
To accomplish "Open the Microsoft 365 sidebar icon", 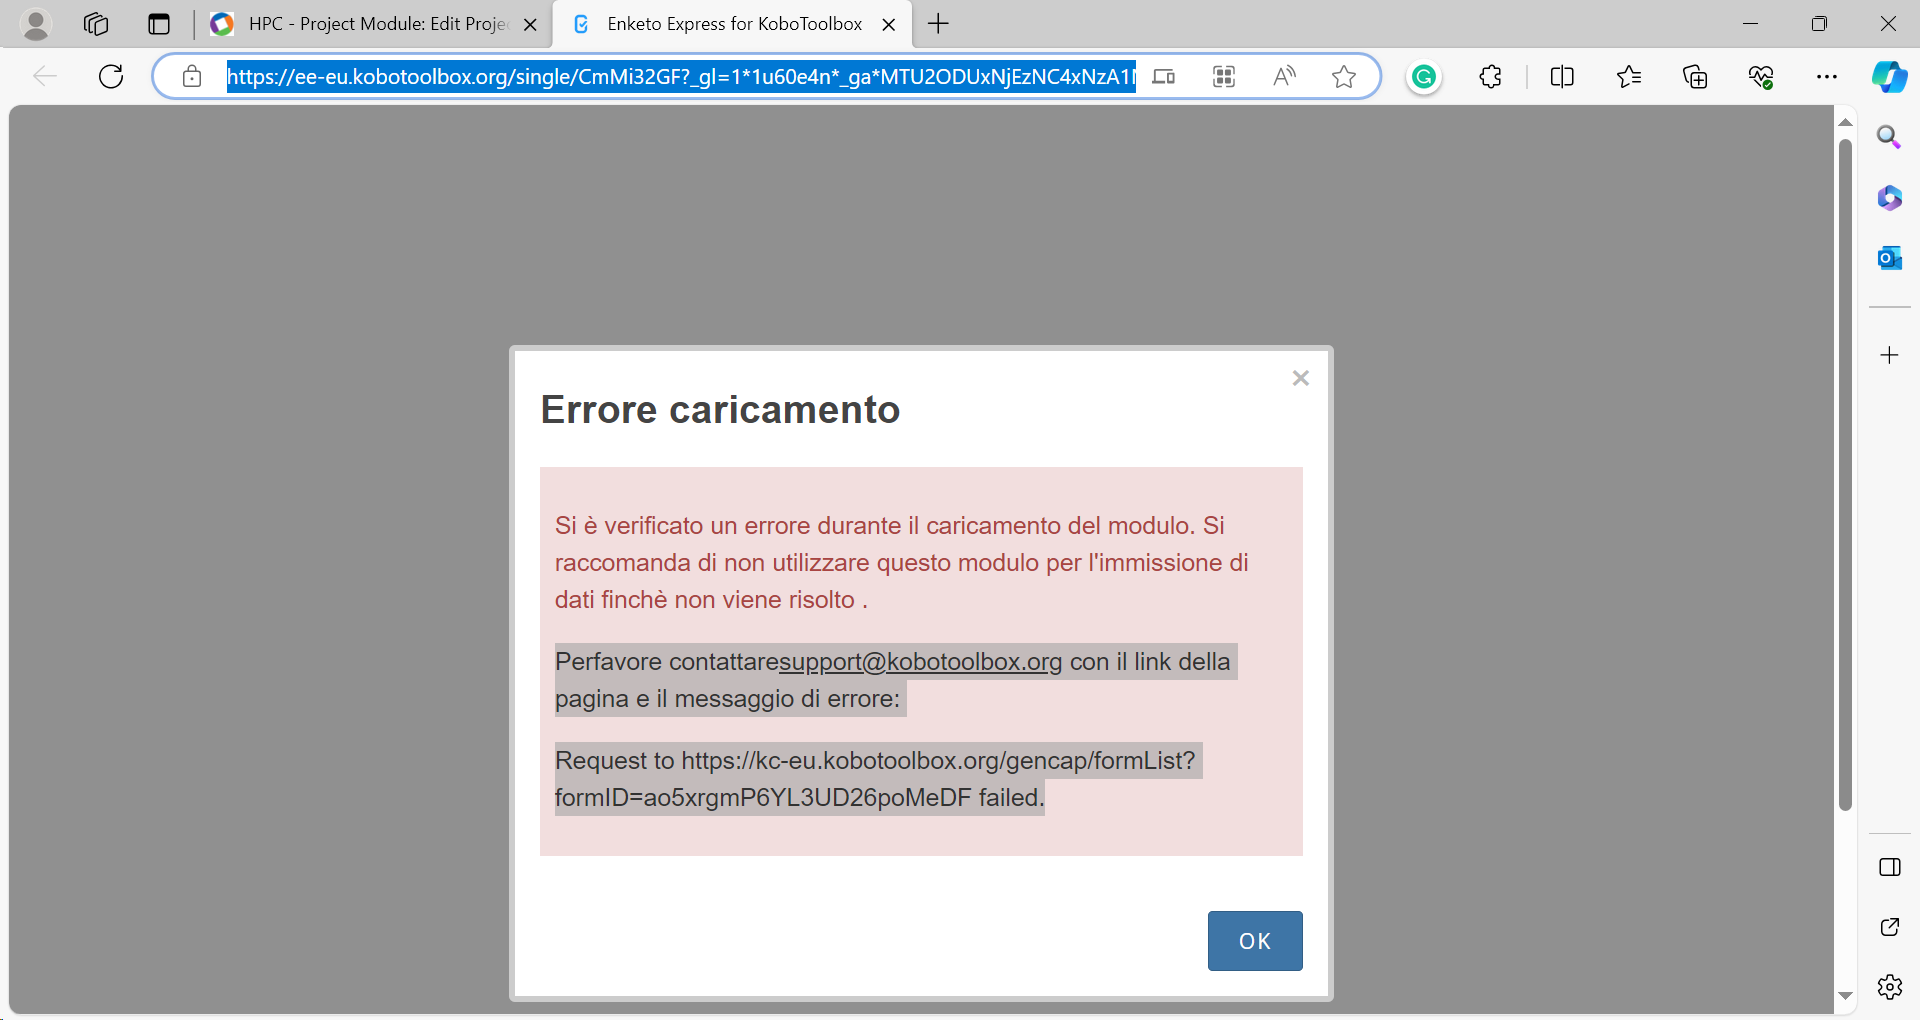I will 1890,198.
